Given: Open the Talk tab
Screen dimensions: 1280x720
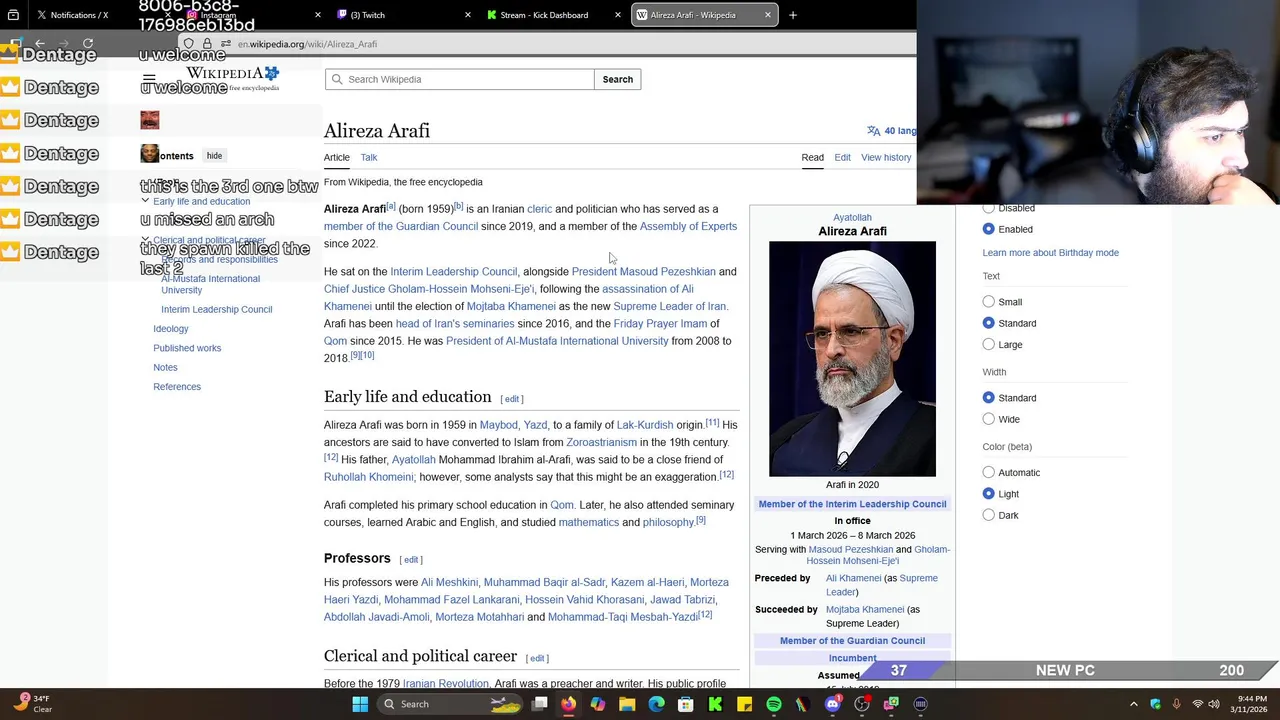Looking at the screenshot, I should click(x=369, y=157).
